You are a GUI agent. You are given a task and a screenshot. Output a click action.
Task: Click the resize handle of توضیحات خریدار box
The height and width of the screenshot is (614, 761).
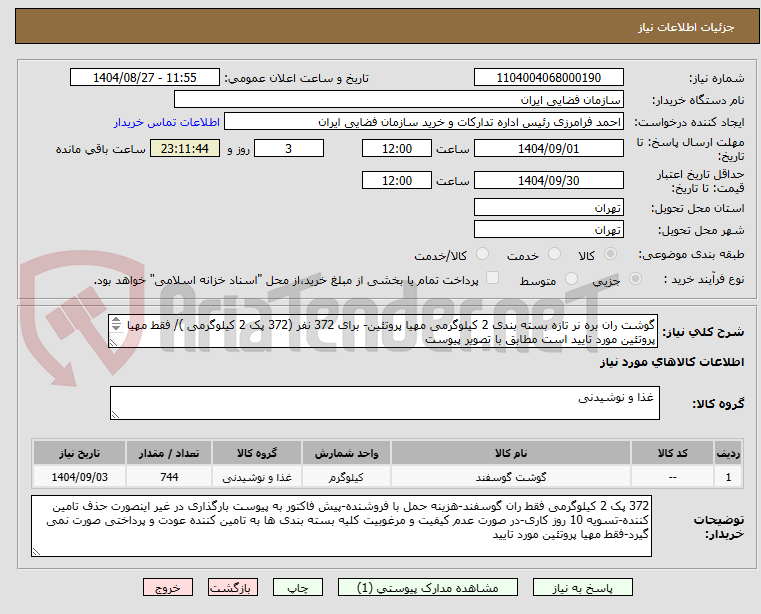[x=36, y=552]
